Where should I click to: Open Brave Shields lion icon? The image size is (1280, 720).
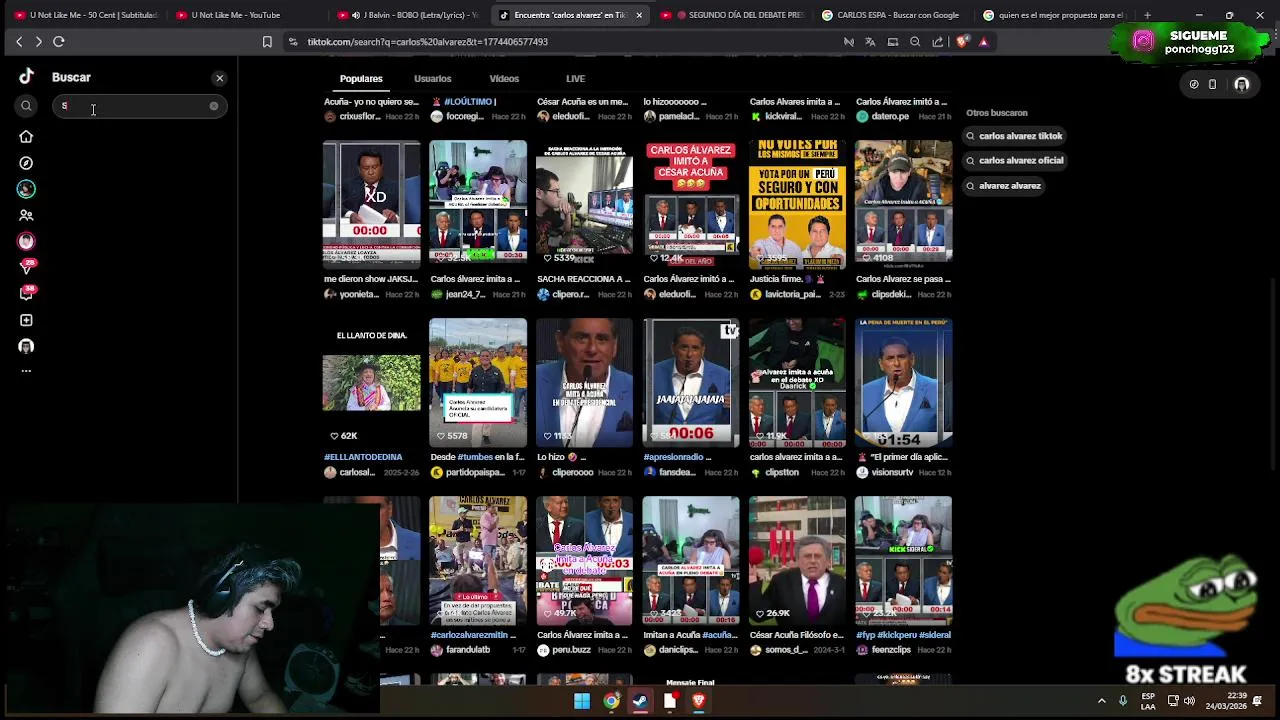pos(963,42)
